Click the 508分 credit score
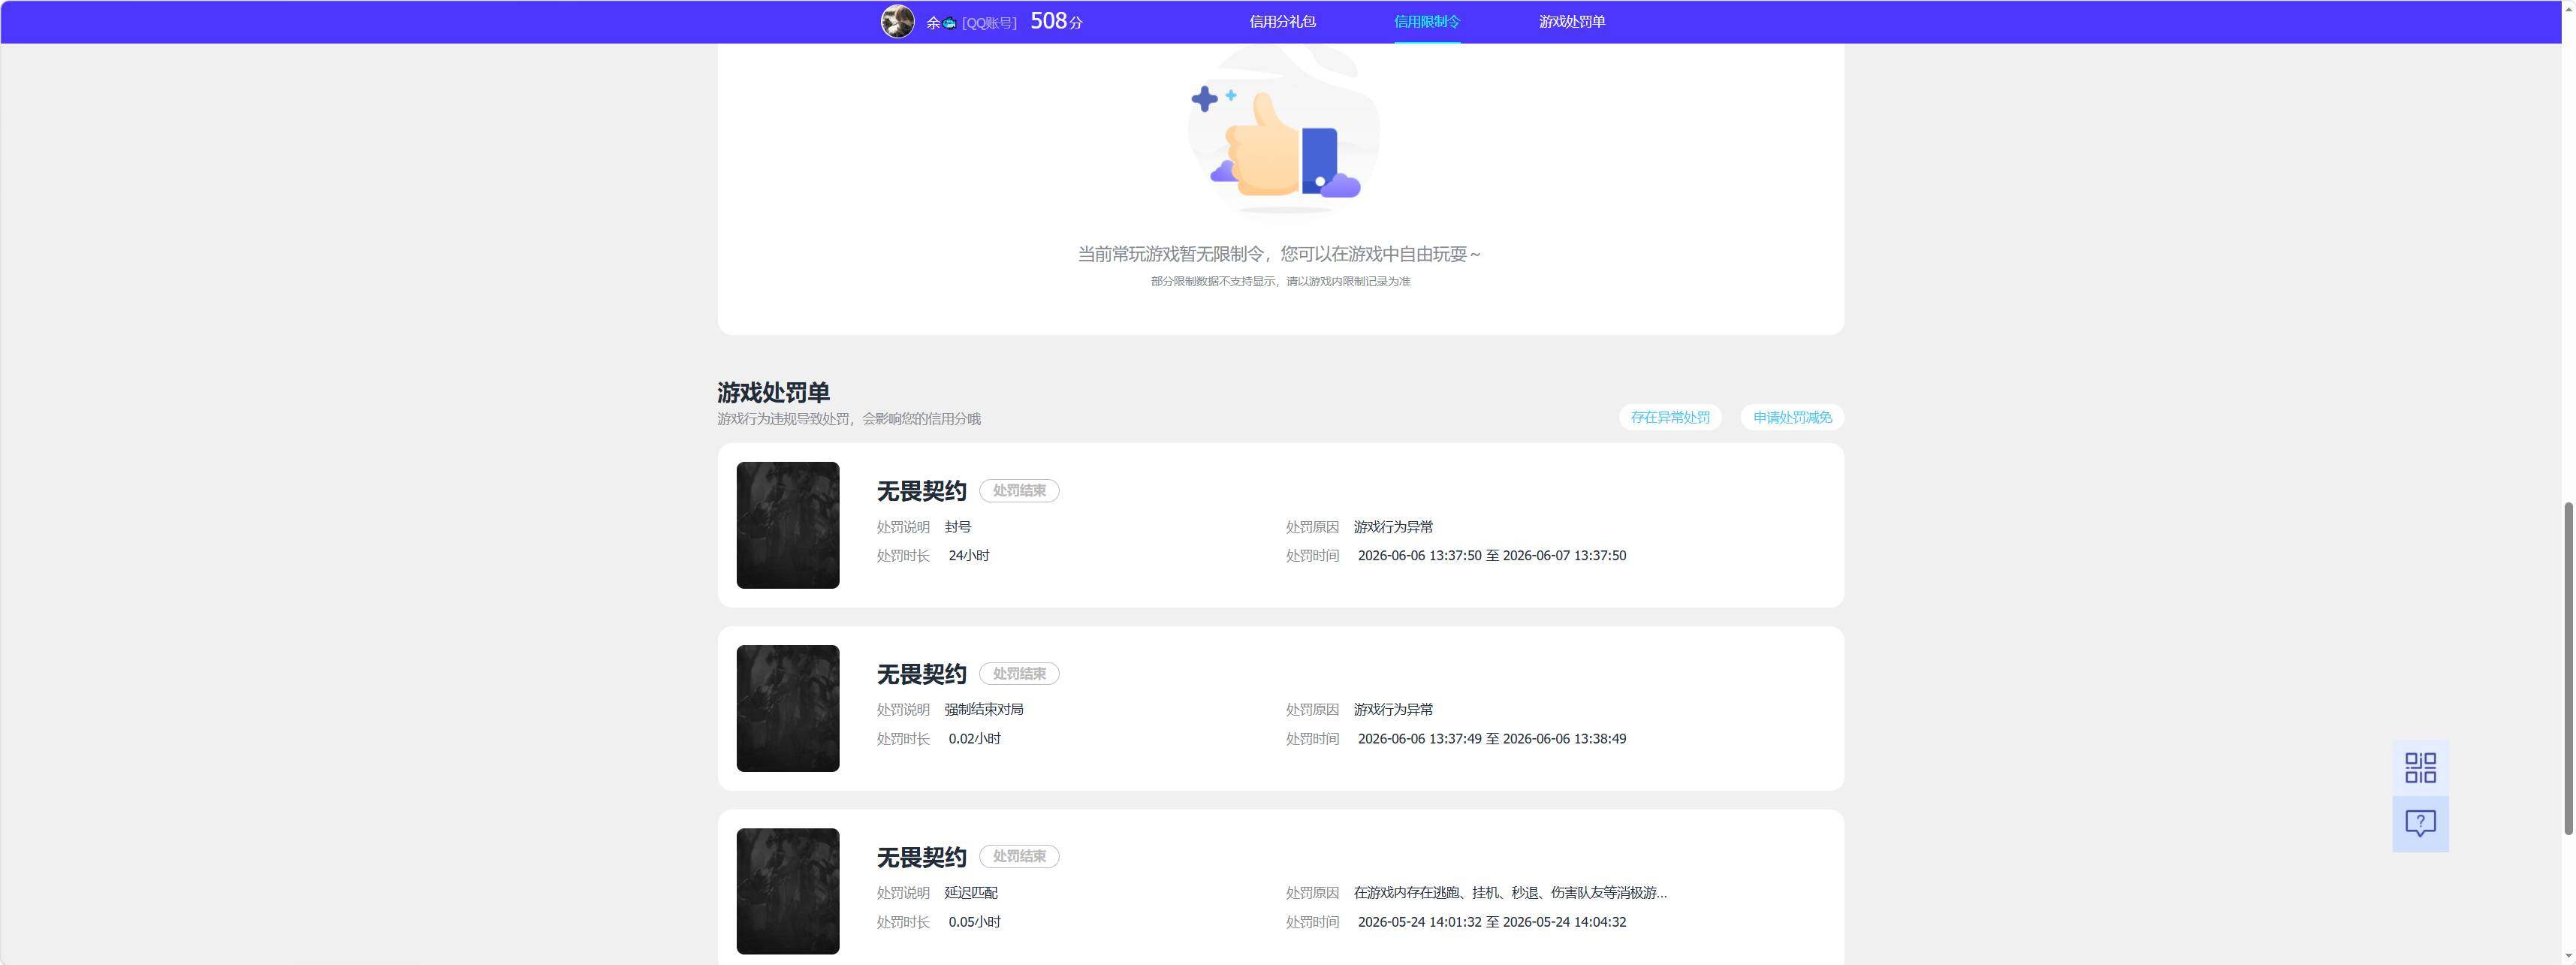 tap(1056, 21)
